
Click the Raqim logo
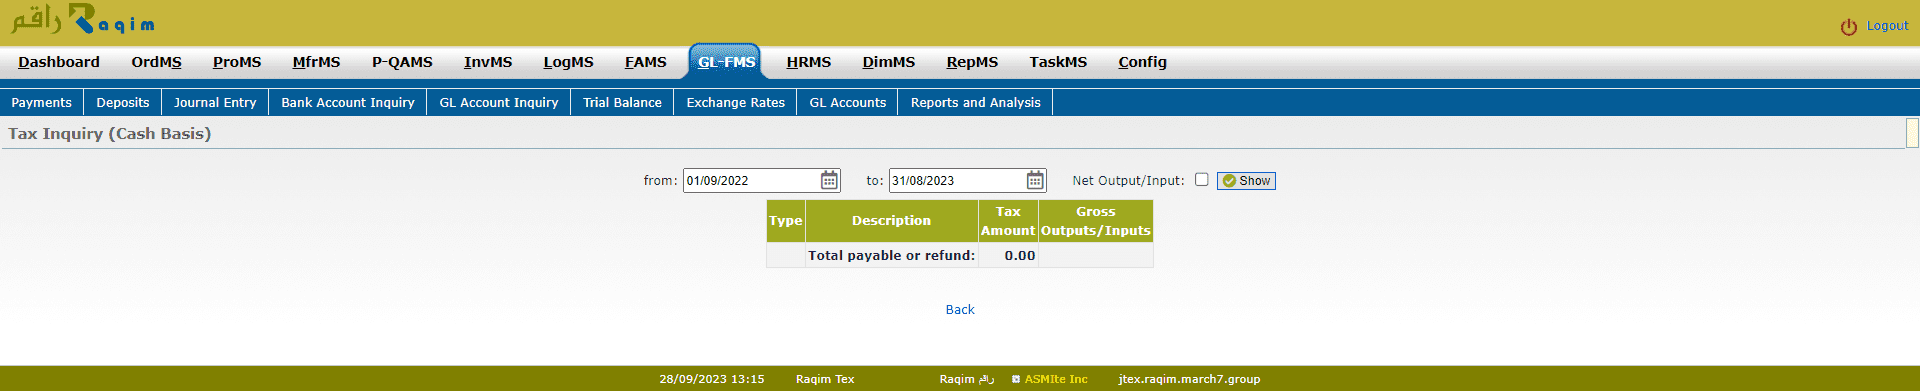pos(83,20)
